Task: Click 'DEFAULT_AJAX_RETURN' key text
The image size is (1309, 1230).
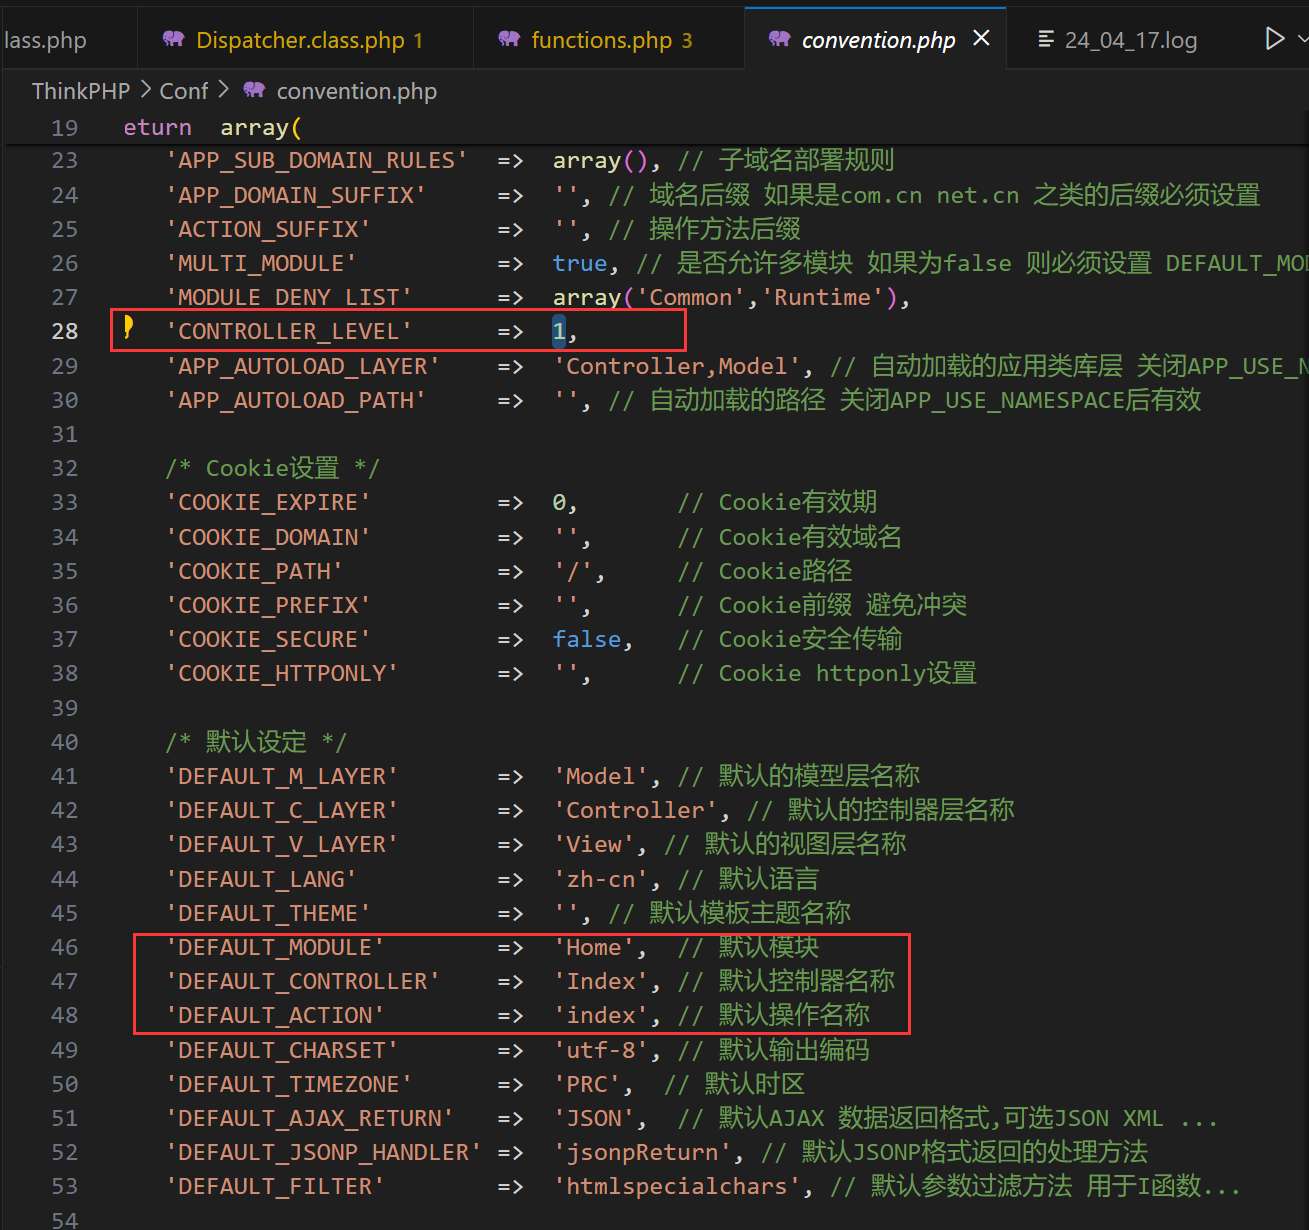Action: tap(310, 1118)
